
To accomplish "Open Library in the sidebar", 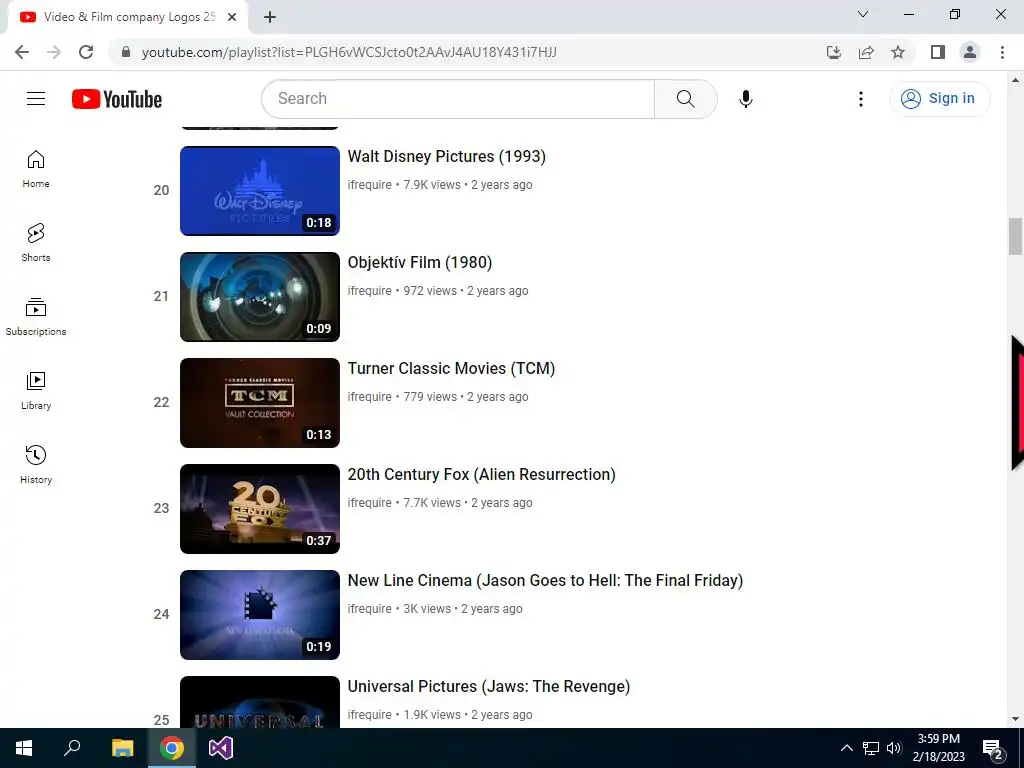I will click(x=36, y=391).
